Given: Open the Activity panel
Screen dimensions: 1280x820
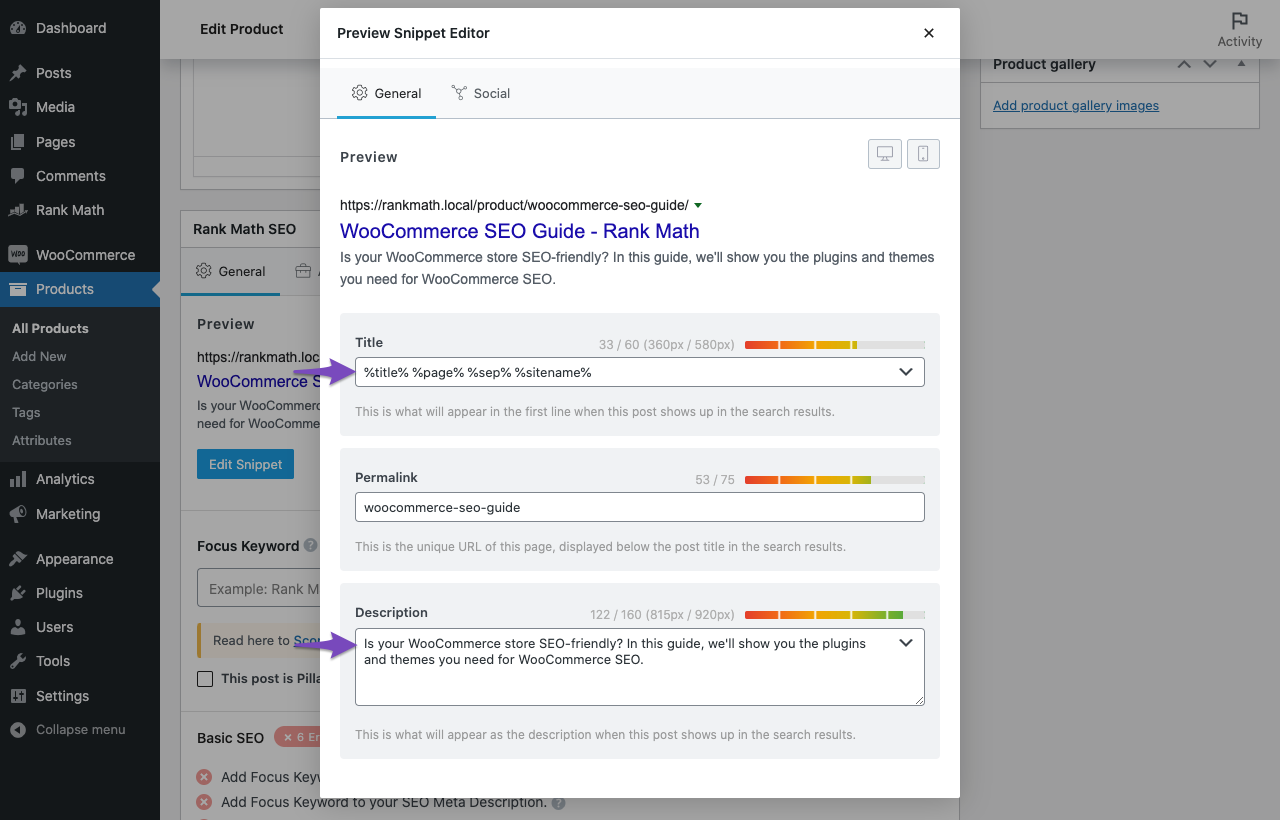Looking at the screenshot, I should click(1239, 27).
